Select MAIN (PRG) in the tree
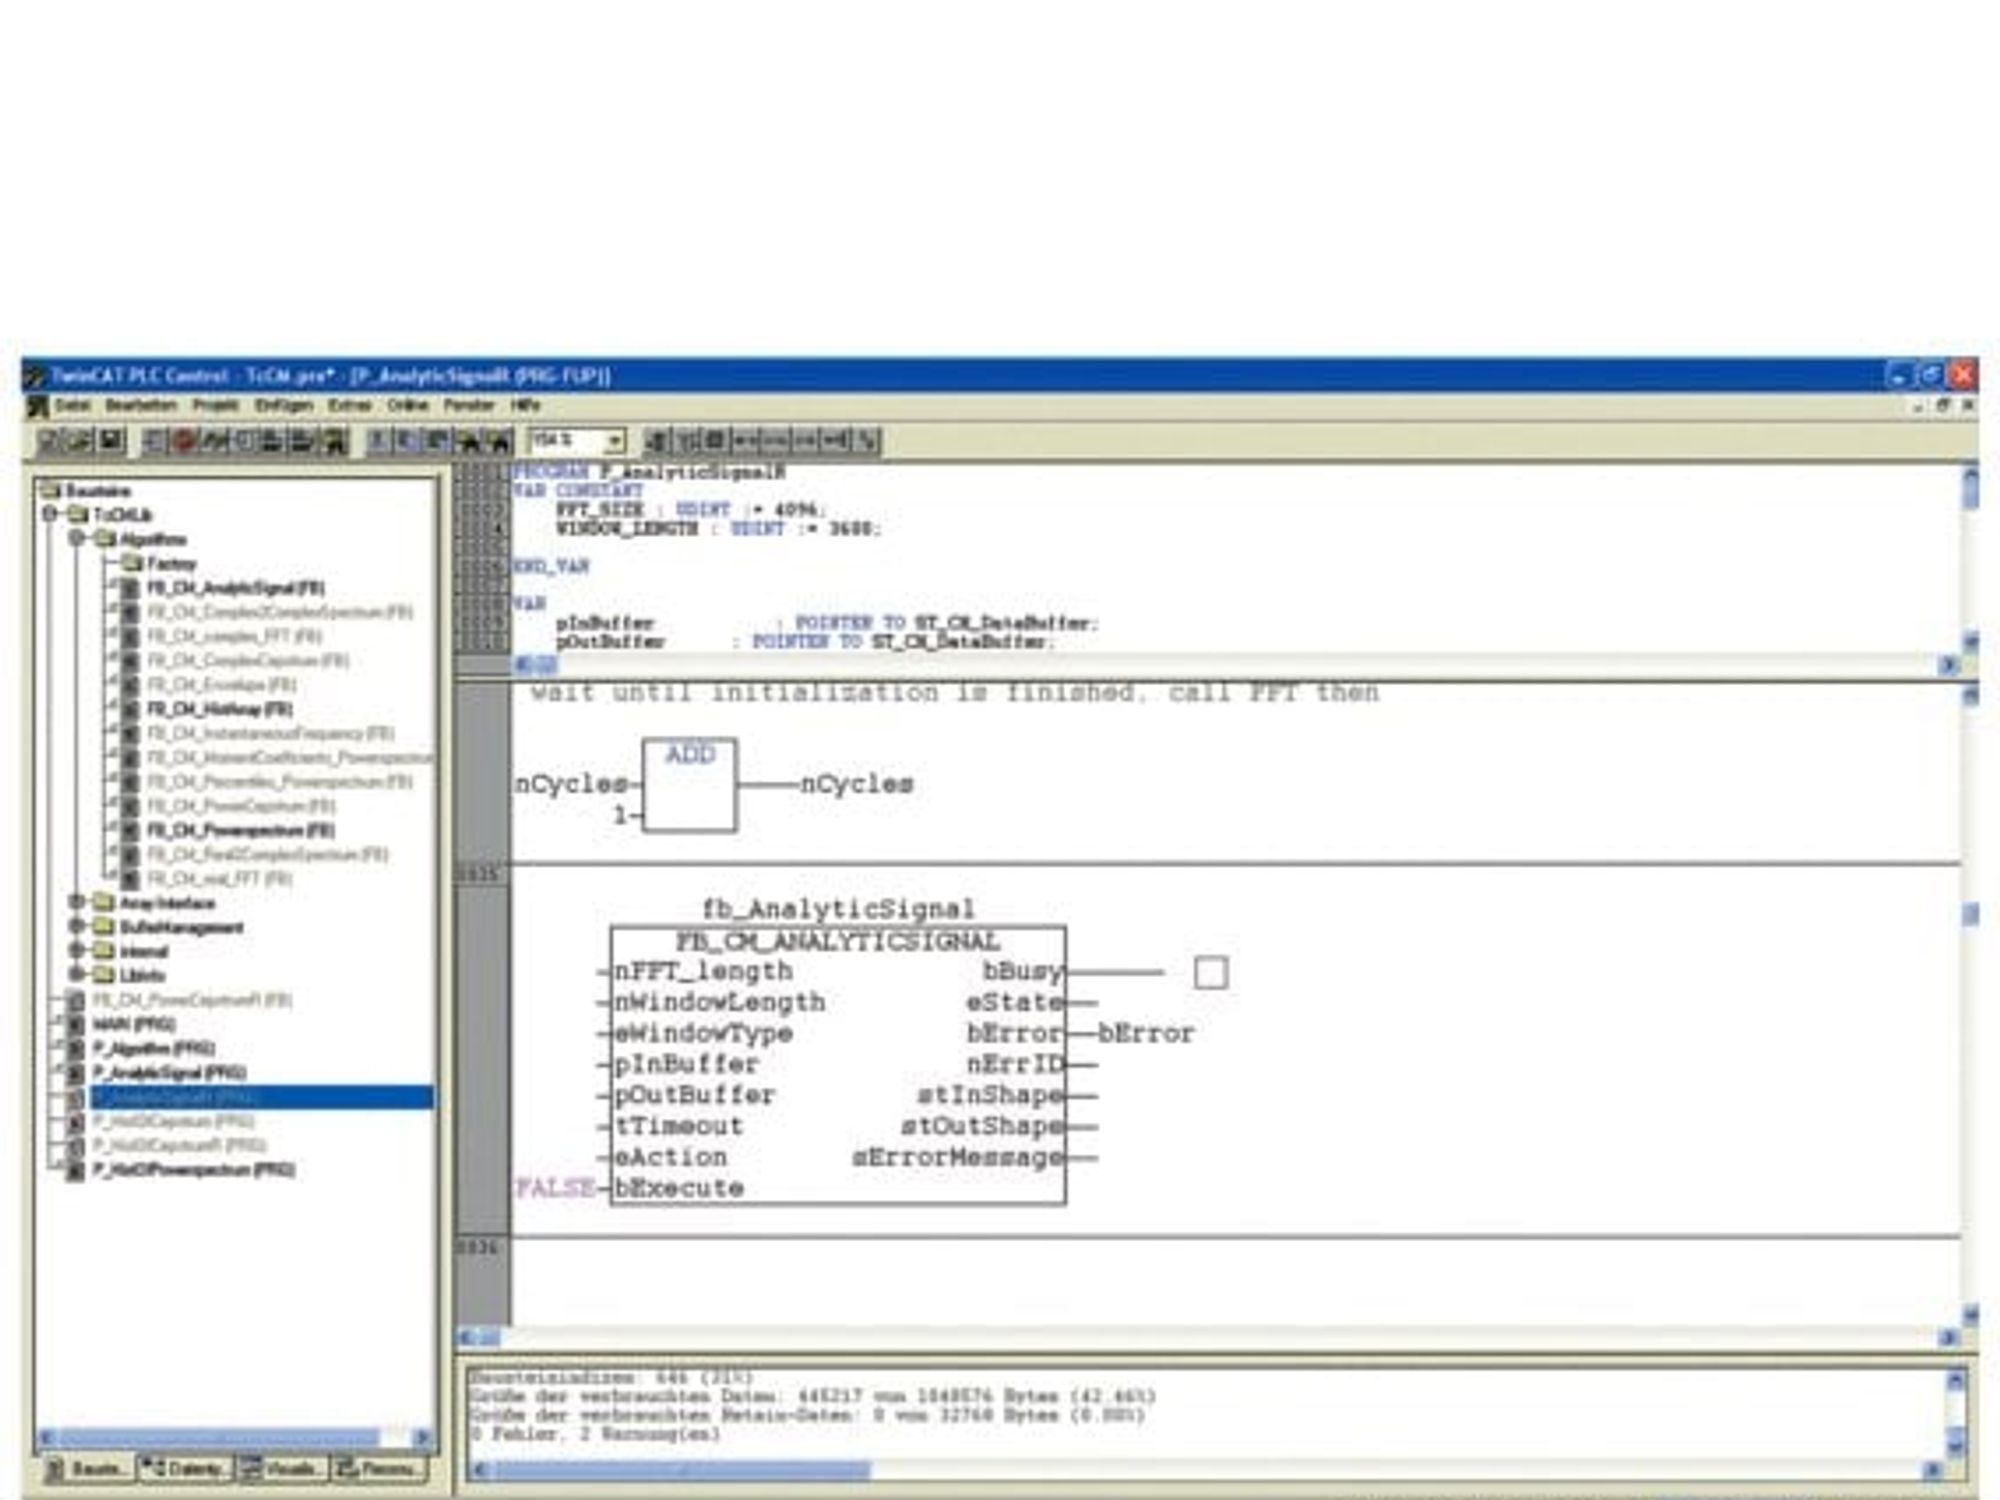Screen dimensions: 2000x1500 pyautogui.click(x=134, y=1024)
